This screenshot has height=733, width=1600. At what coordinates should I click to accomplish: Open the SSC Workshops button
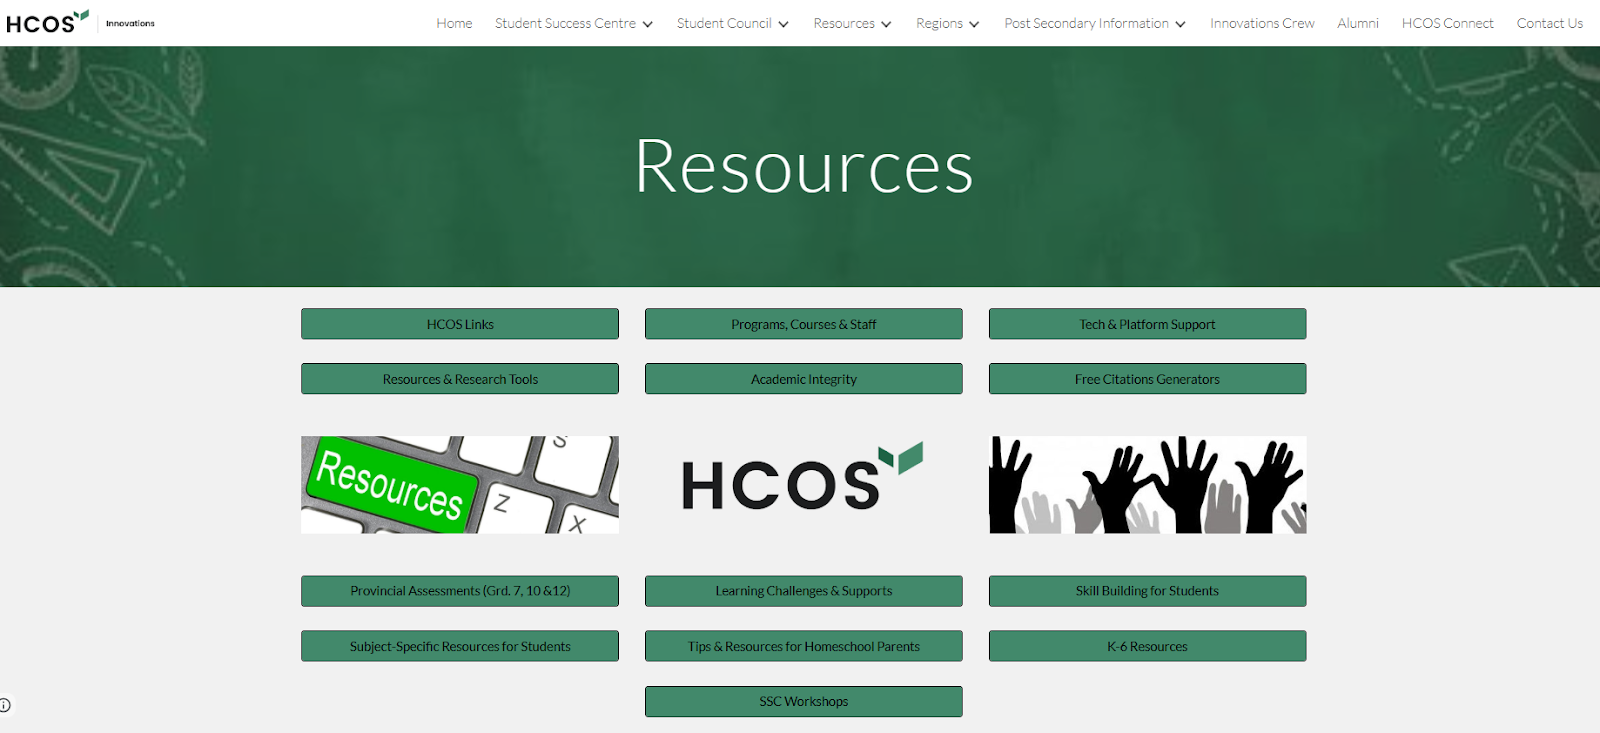(x=803, y=701)
